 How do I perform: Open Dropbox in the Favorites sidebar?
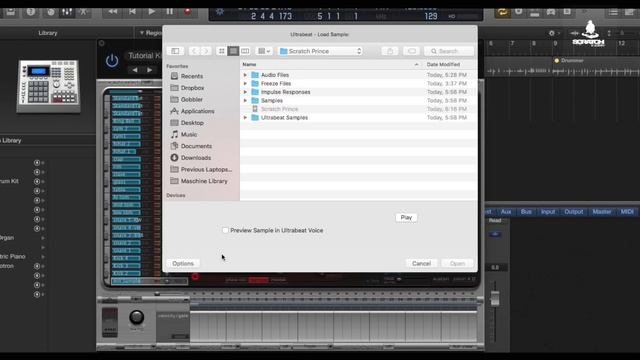(x=192, y=88)
